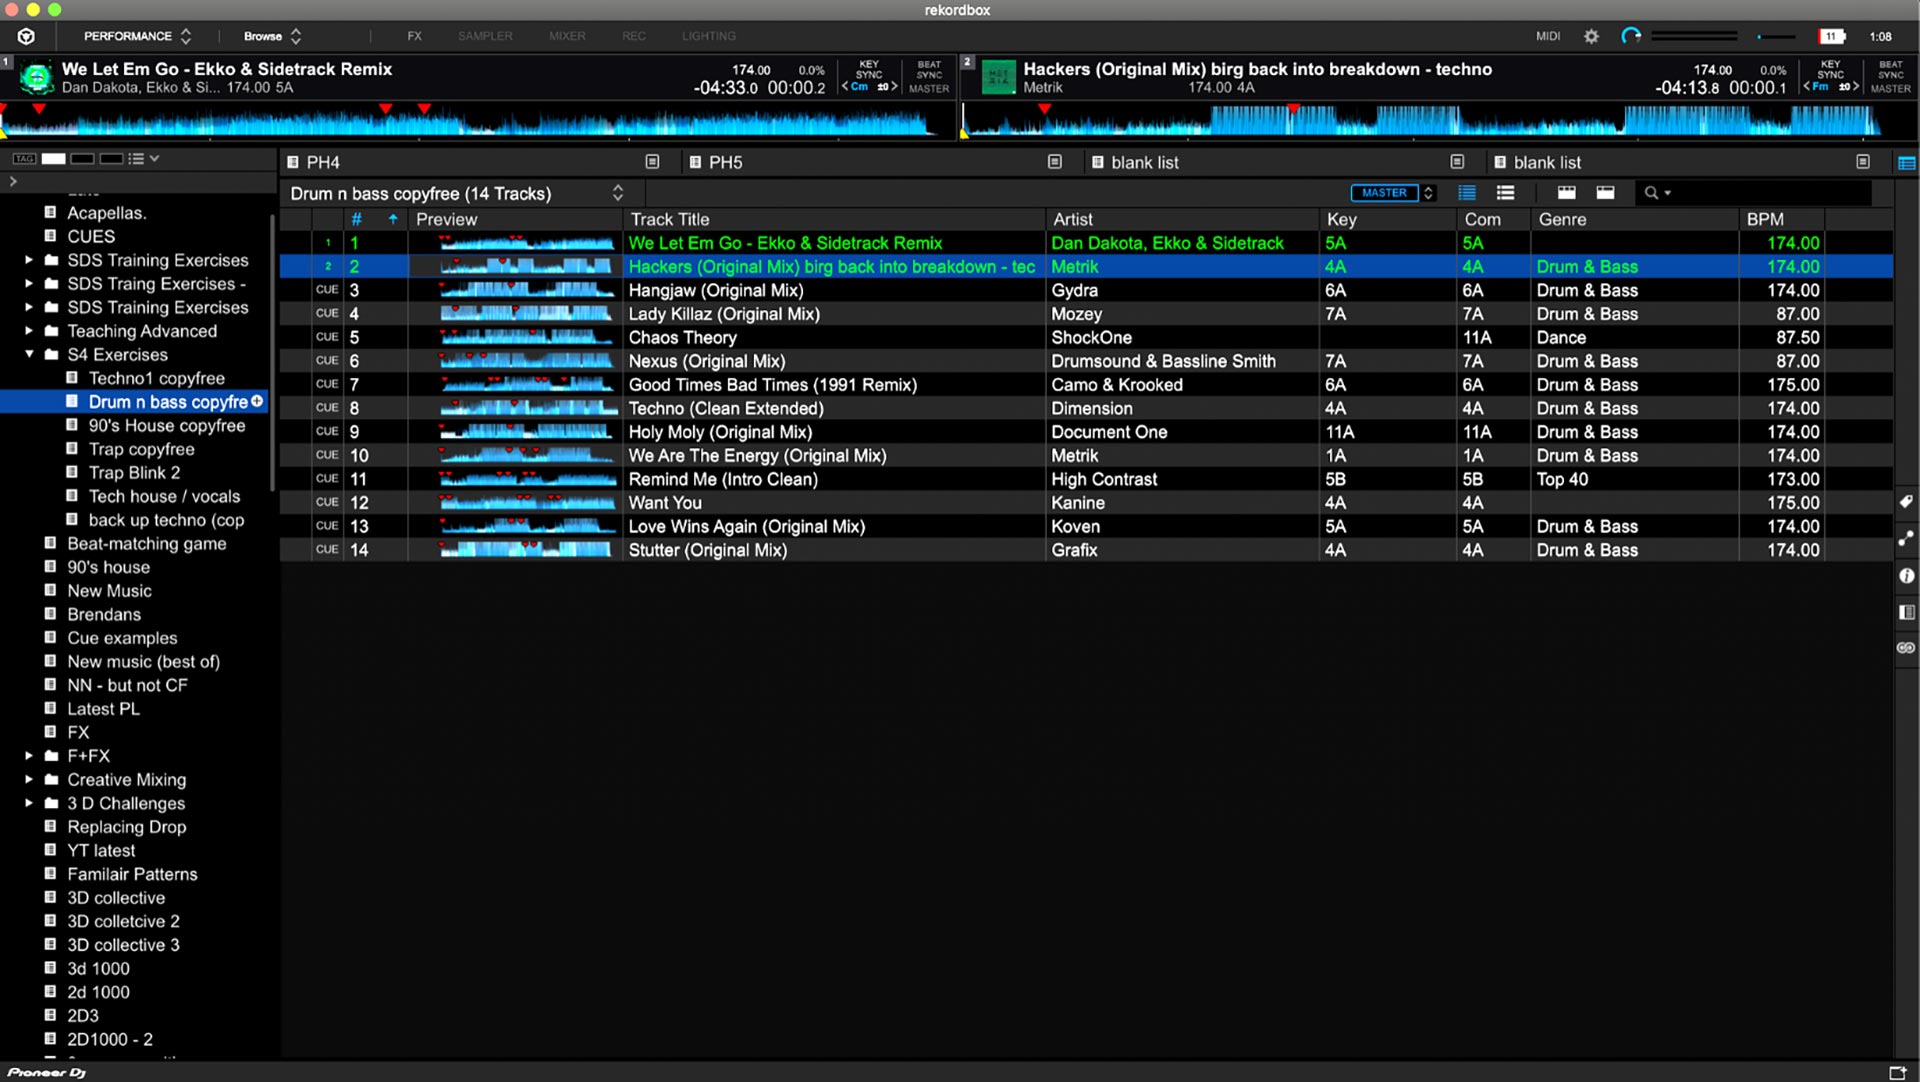1920x1082 pixels.
Task: Click the rekordbox logo icon
Action: point(27,36)
